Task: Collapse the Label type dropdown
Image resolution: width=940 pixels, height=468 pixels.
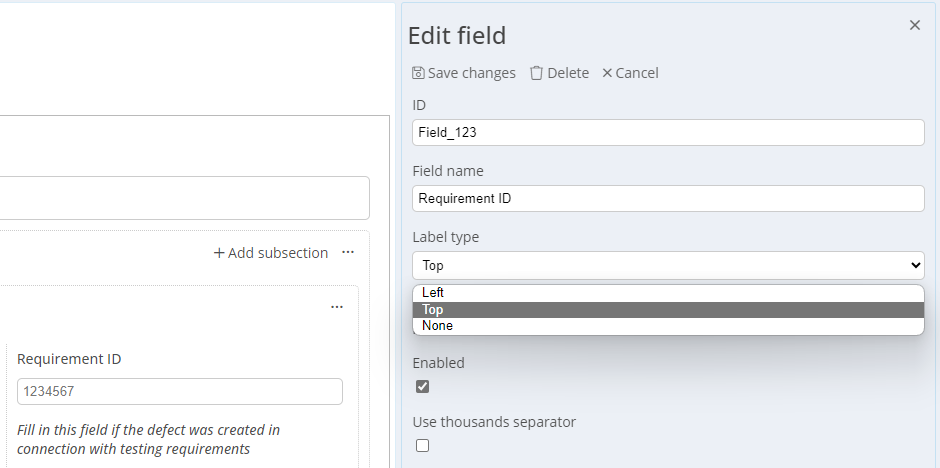Action: point(668,265)
